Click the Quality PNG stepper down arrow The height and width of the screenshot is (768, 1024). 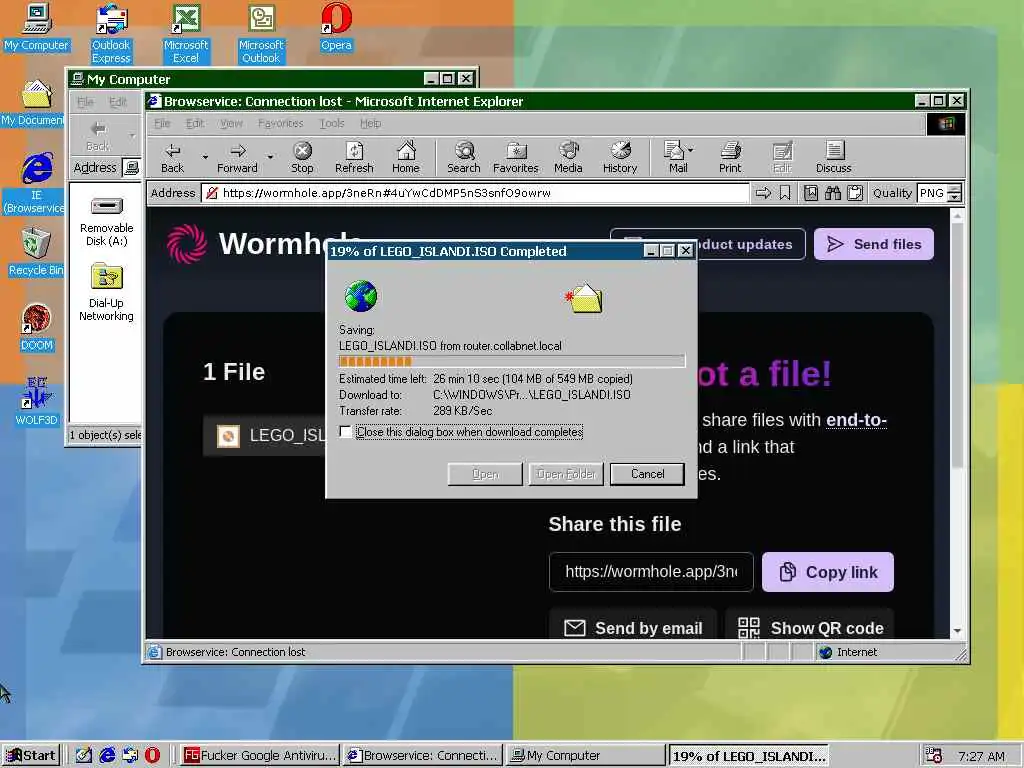(954, 197)
